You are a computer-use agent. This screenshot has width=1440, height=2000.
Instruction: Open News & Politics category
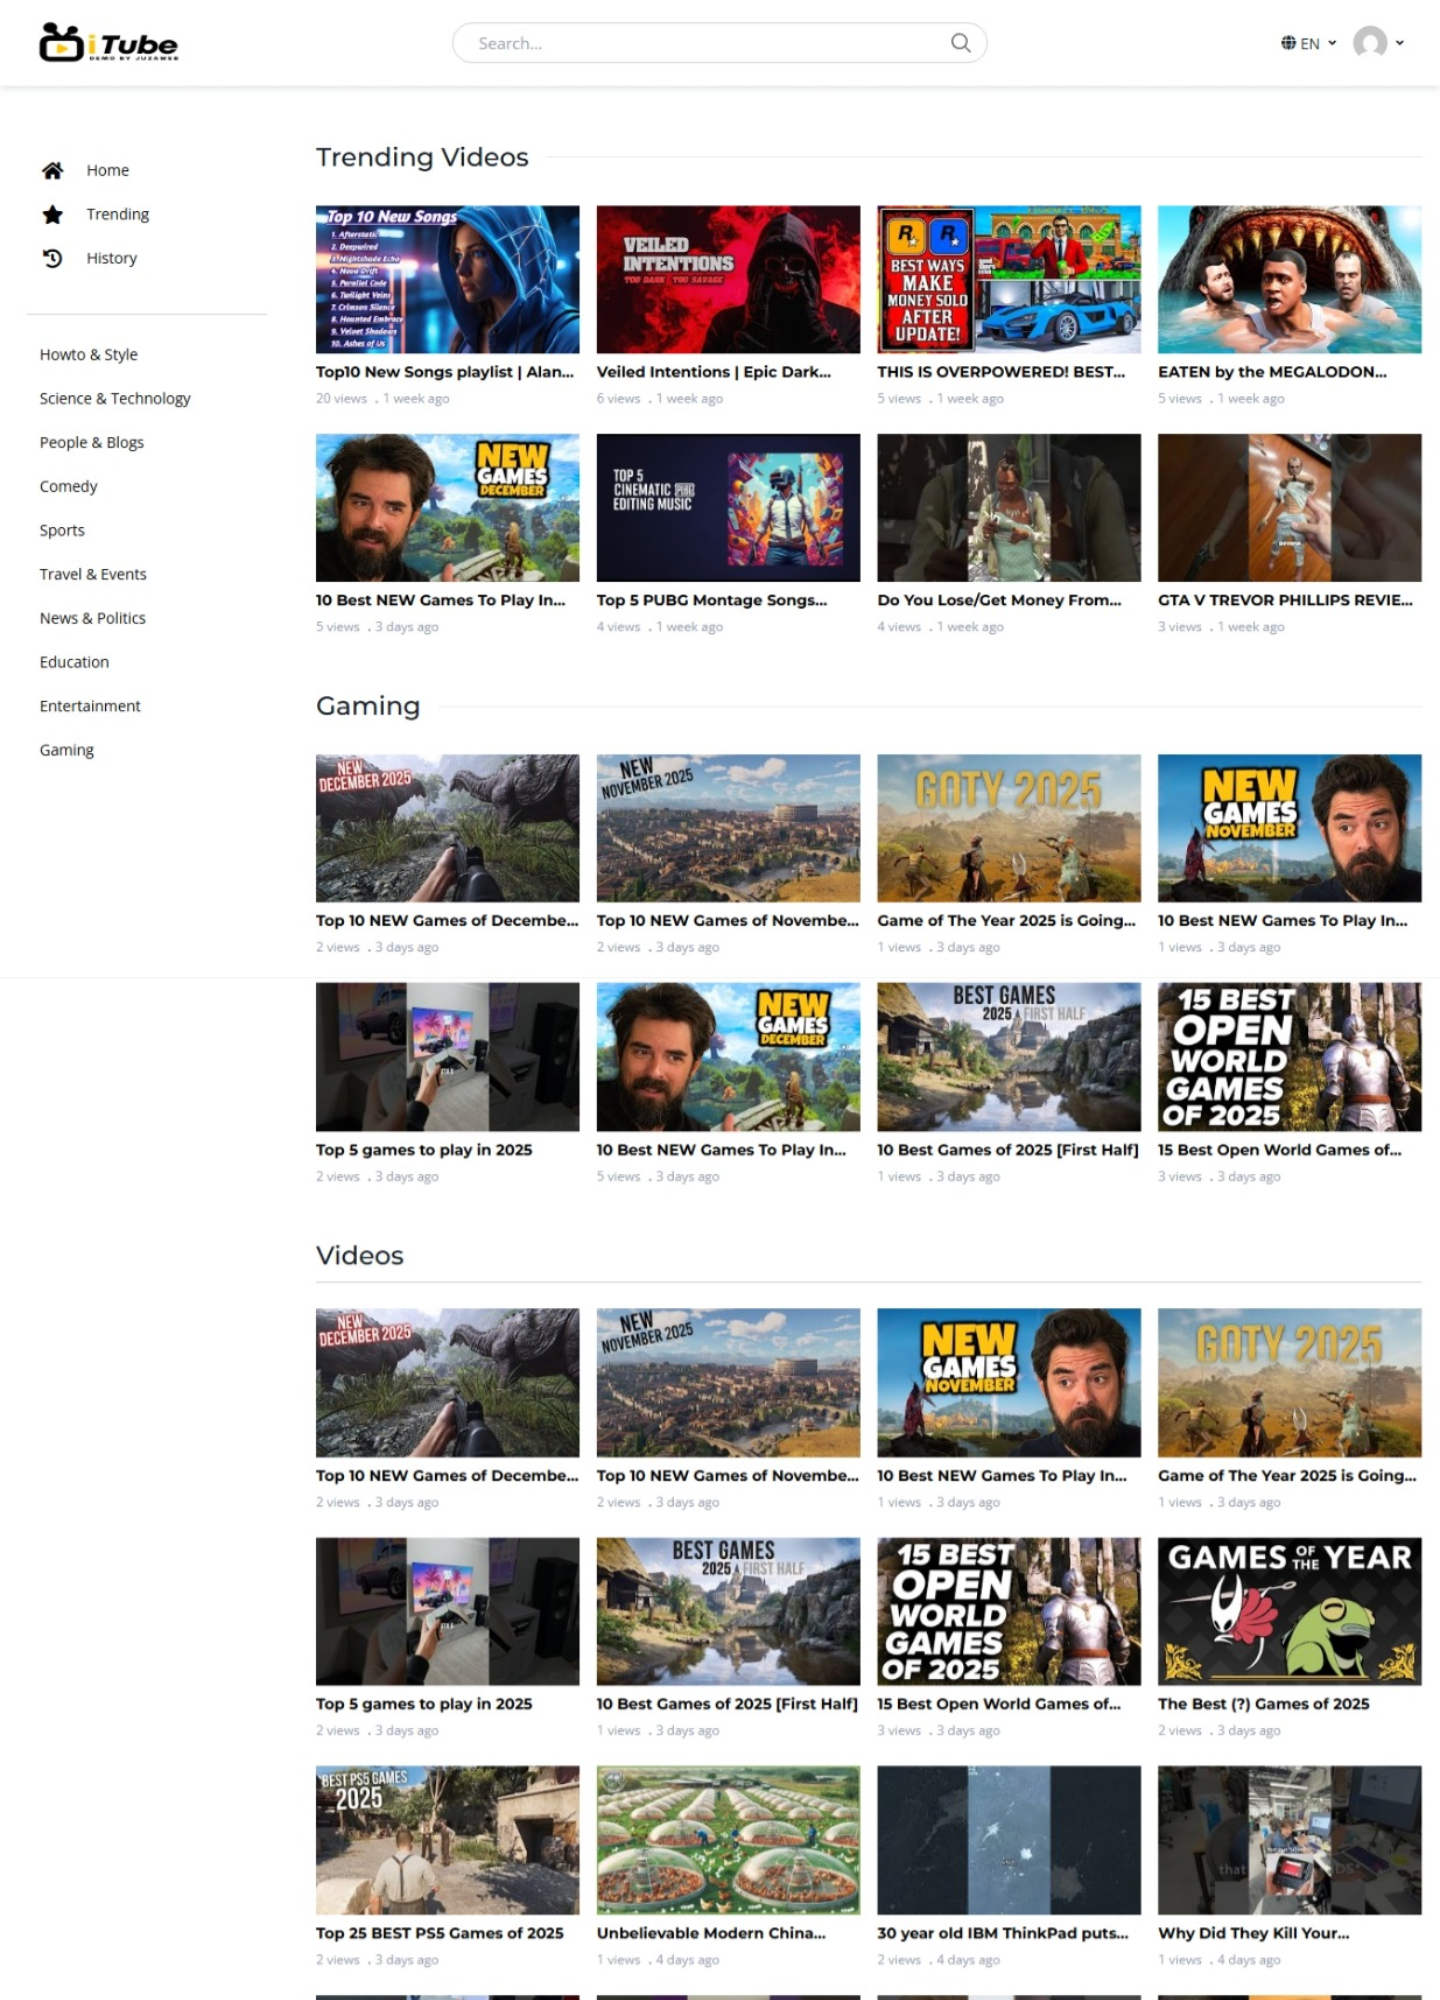92,618
